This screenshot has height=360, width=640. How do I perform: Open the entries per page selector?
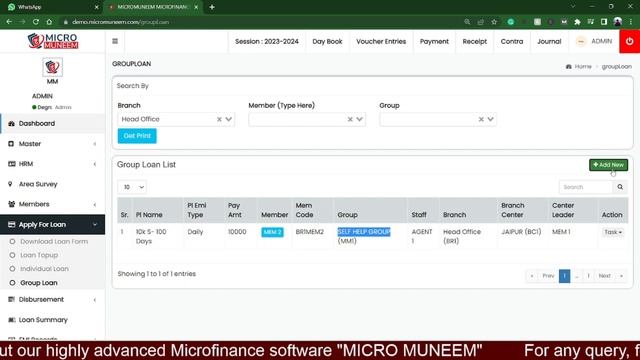(x=132, y=187)
